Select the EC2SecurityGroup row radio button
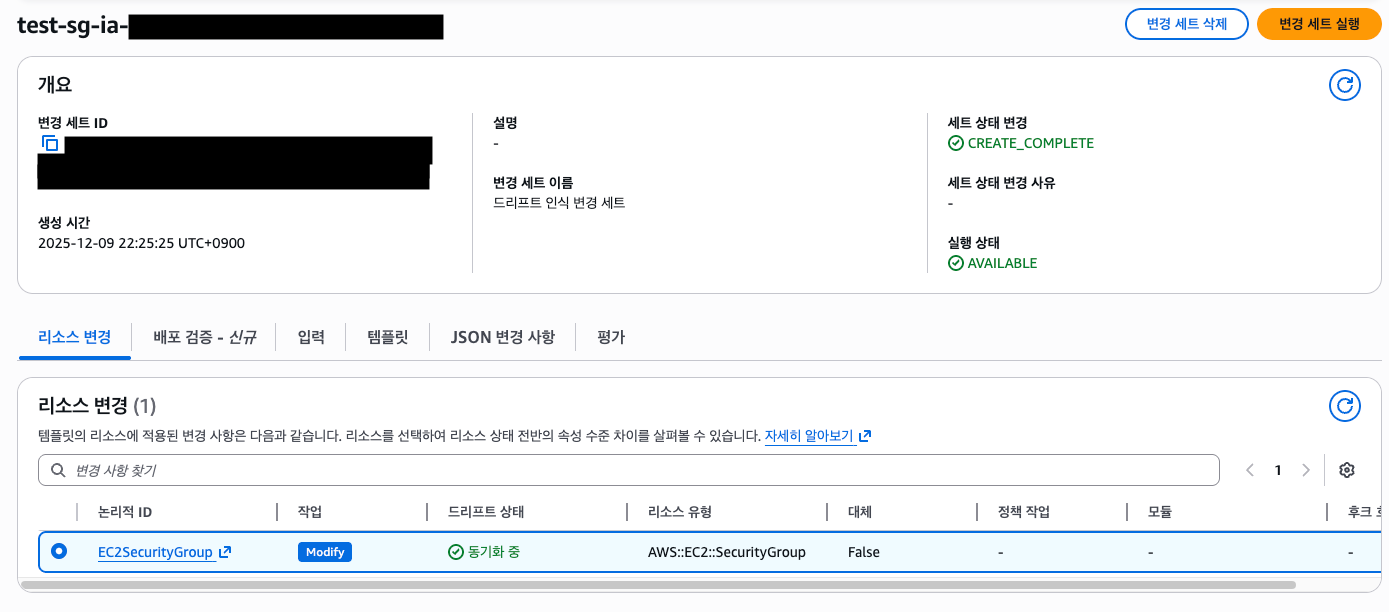The height and width of the screenshot is (612, 1389). pos(59,551)
